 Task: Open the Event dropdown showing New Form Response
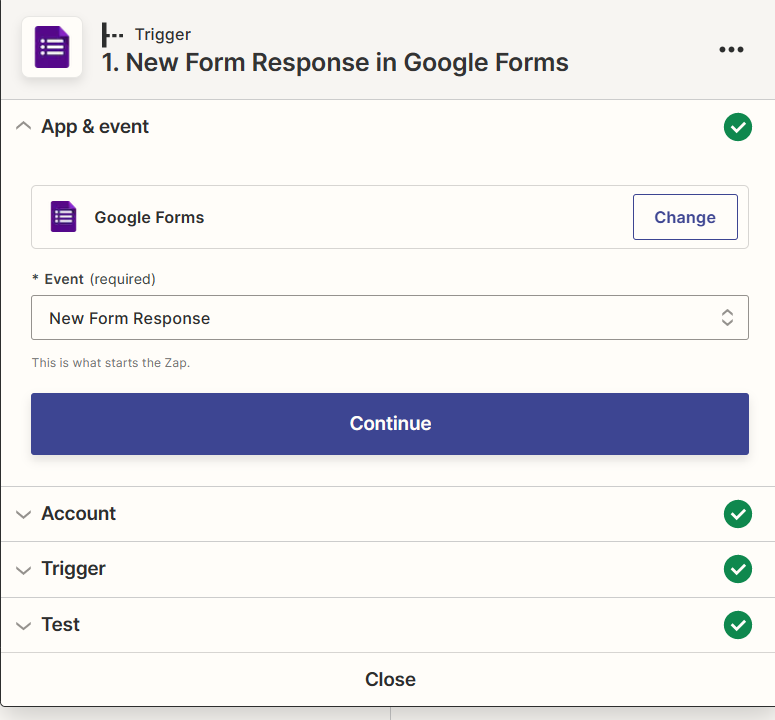[x=389, y=318]
